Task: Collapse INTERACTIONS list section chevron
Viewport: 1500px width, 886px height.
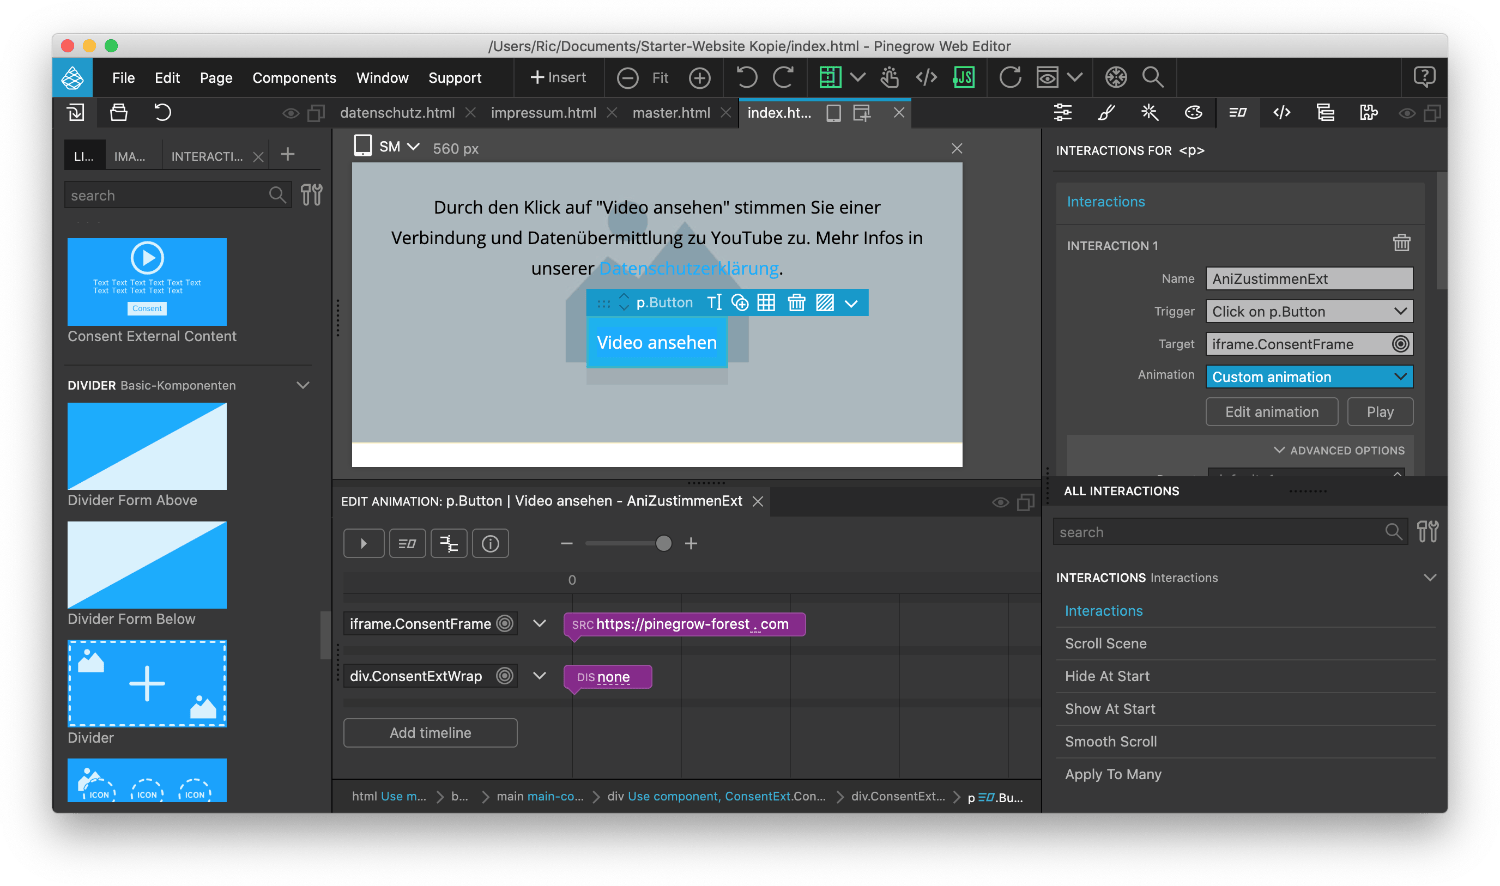Action: pyautogui.click(x=1430, y=577)
